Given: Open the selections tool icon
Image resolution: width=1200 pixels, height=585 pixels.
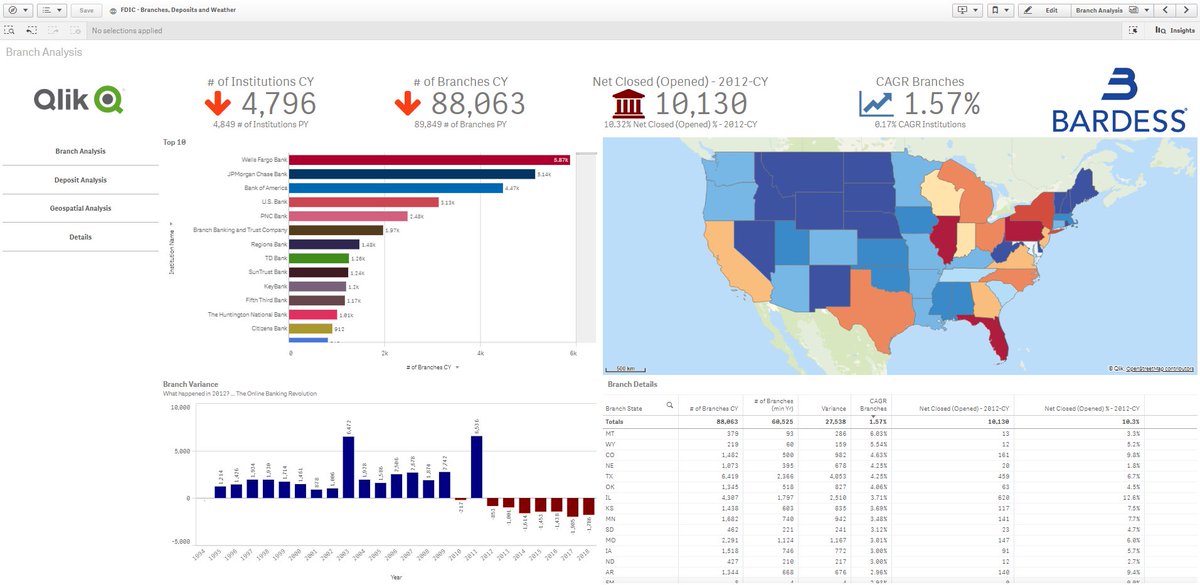Looking at the screenshot, I should (x=1133, y=30).
